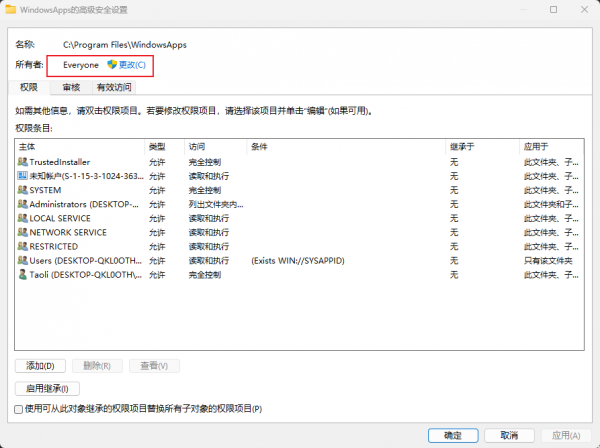The width and height of the screenshot is (600, 448).
Task: Click 列出文件夹内... access cell for Administrators
Action: [x=216, y=205]
